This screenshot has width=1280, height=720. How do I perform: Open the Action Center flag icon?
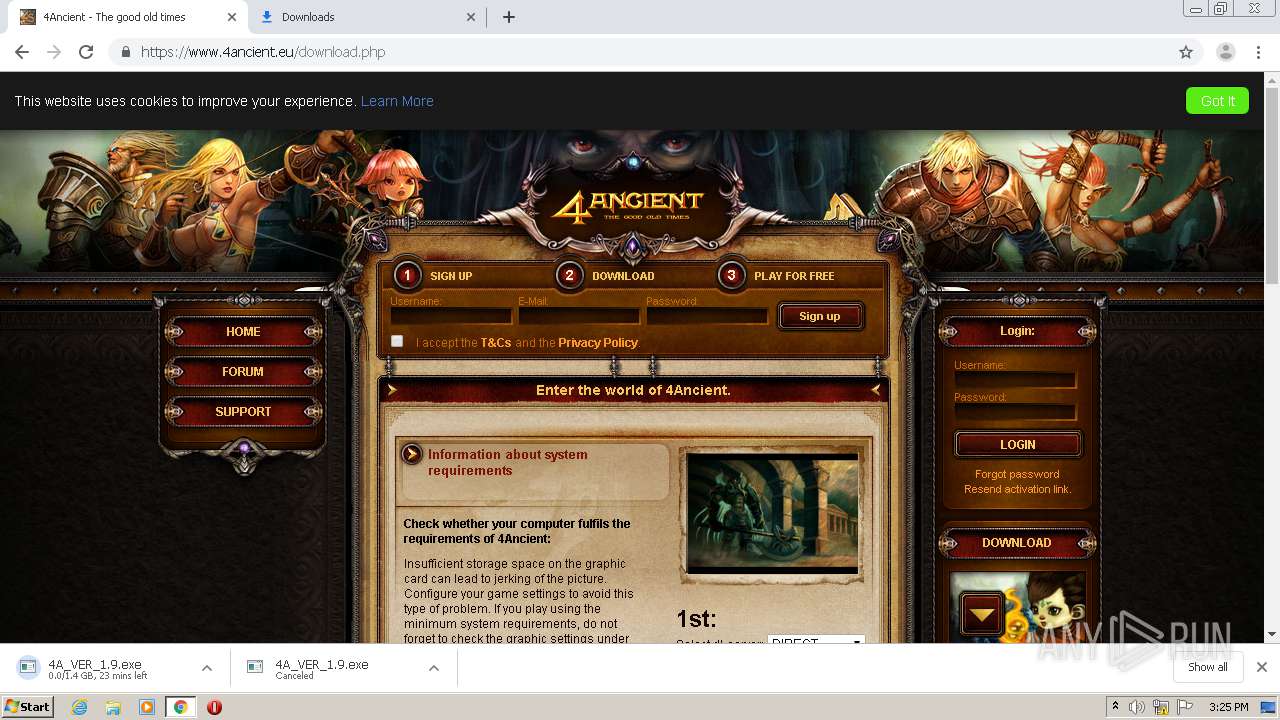[x=1184, y=707]
